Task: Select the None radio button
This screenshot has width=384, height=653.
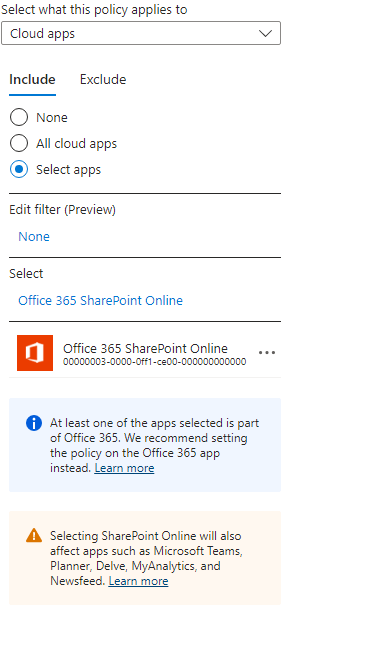Action: (x=19, y=117)
